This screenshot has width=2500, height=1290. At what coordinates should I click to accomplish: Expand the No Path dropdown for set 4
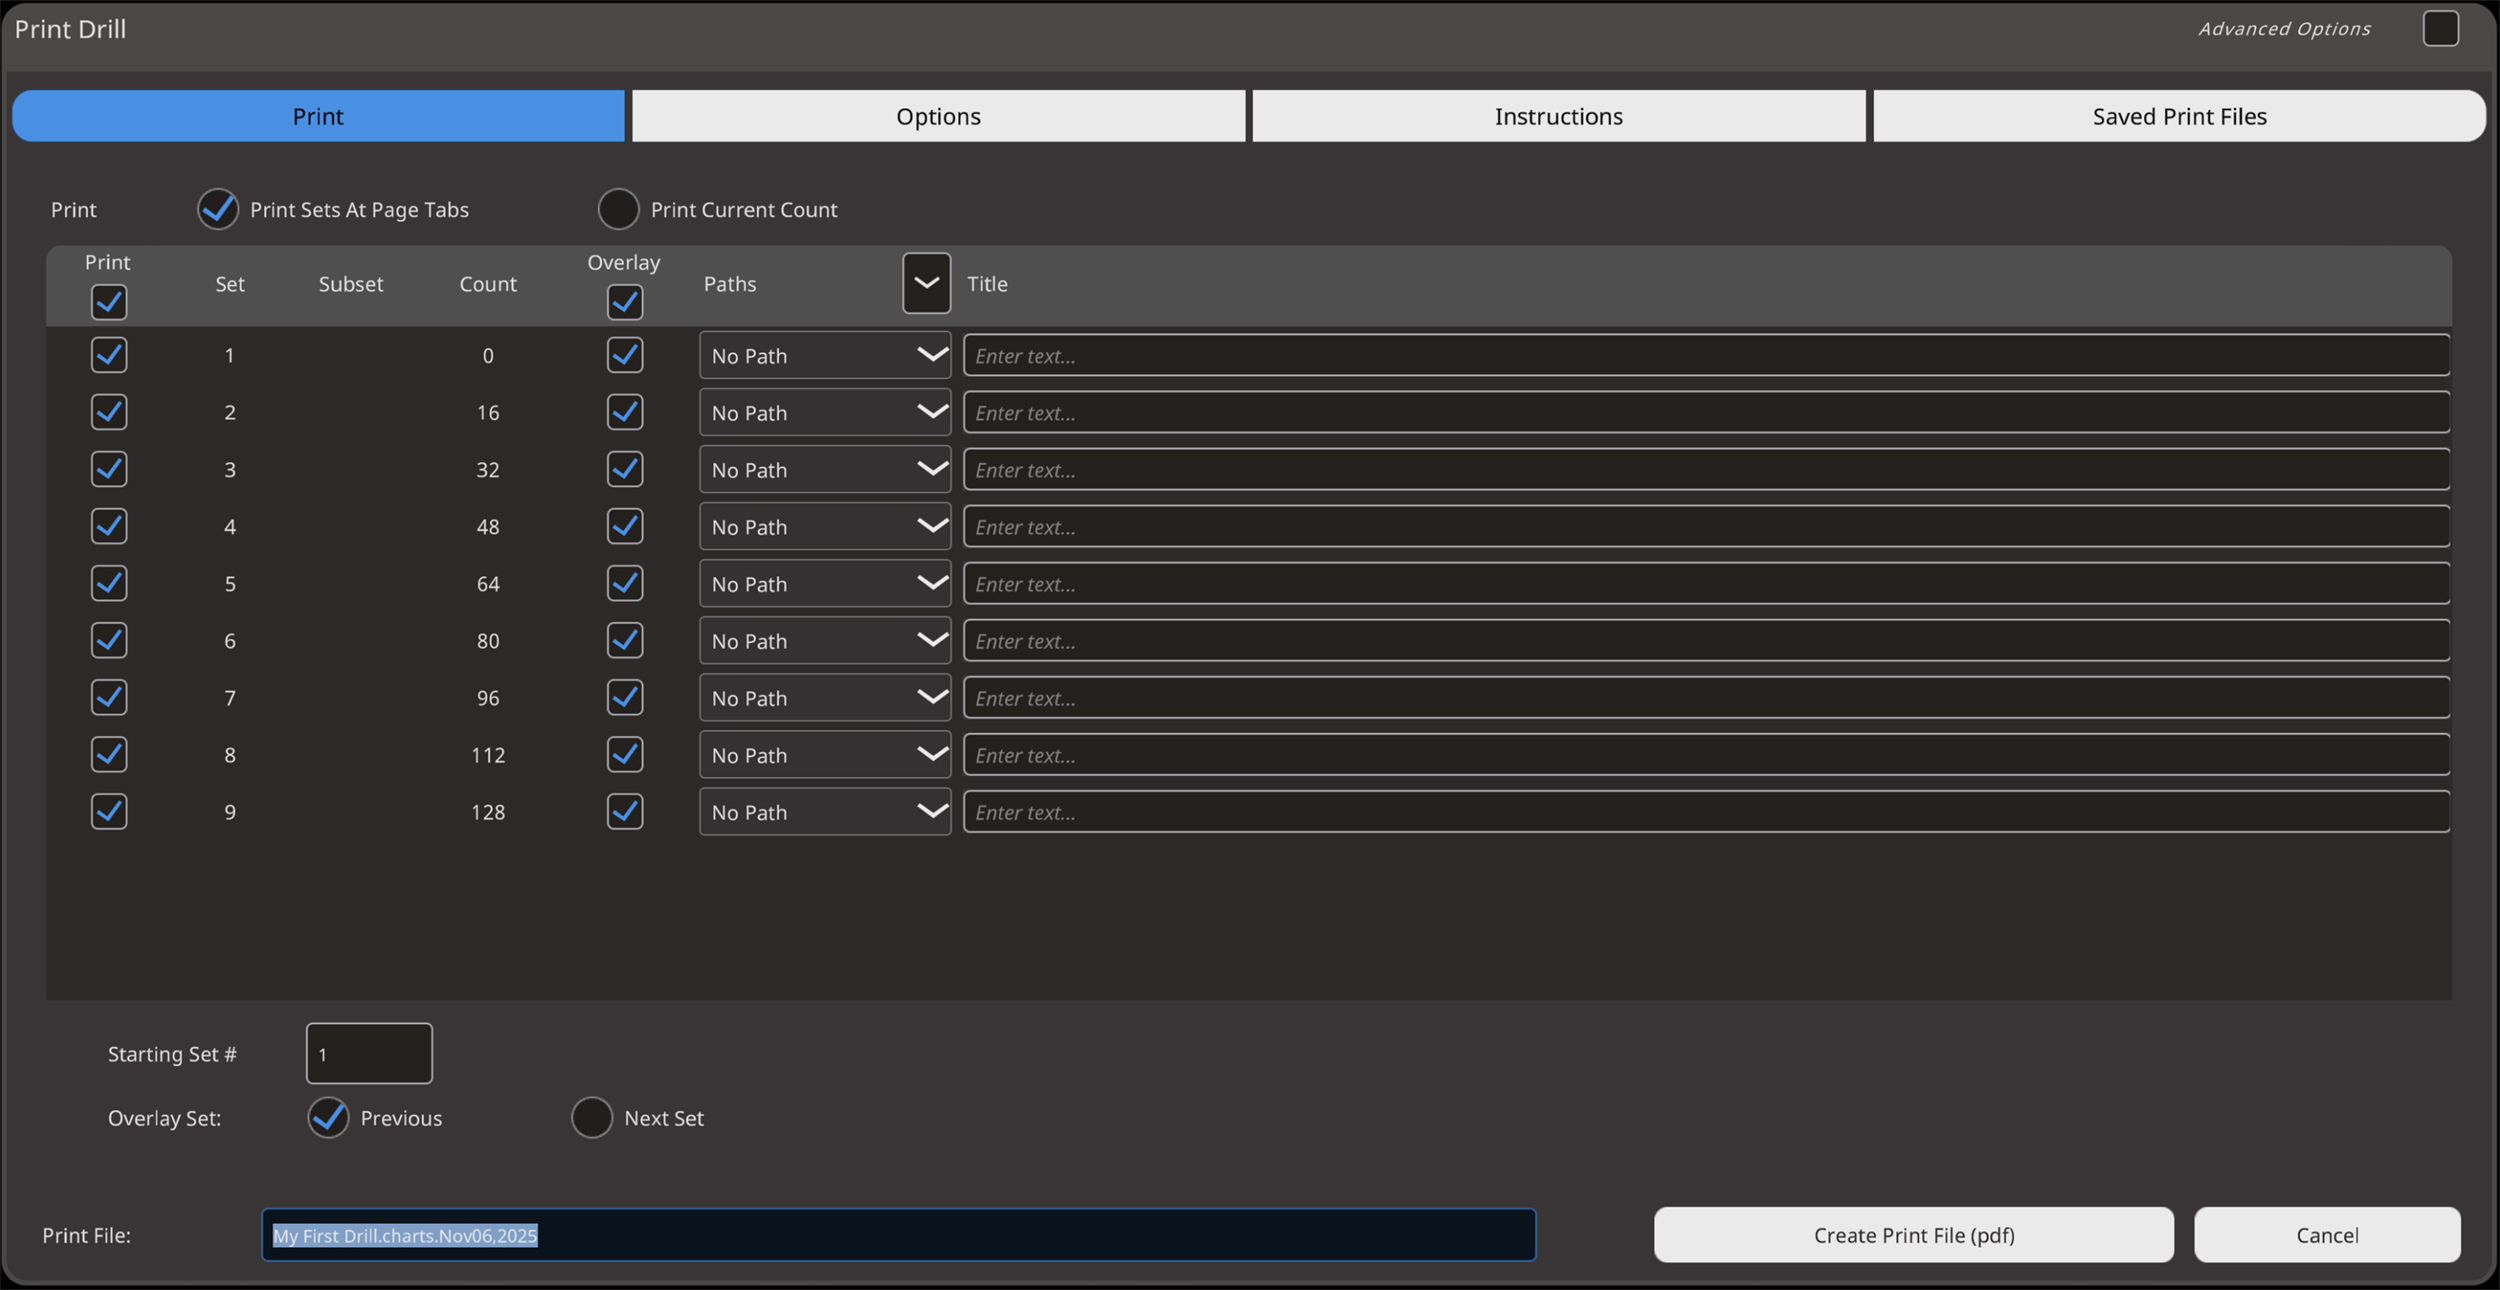825,526
